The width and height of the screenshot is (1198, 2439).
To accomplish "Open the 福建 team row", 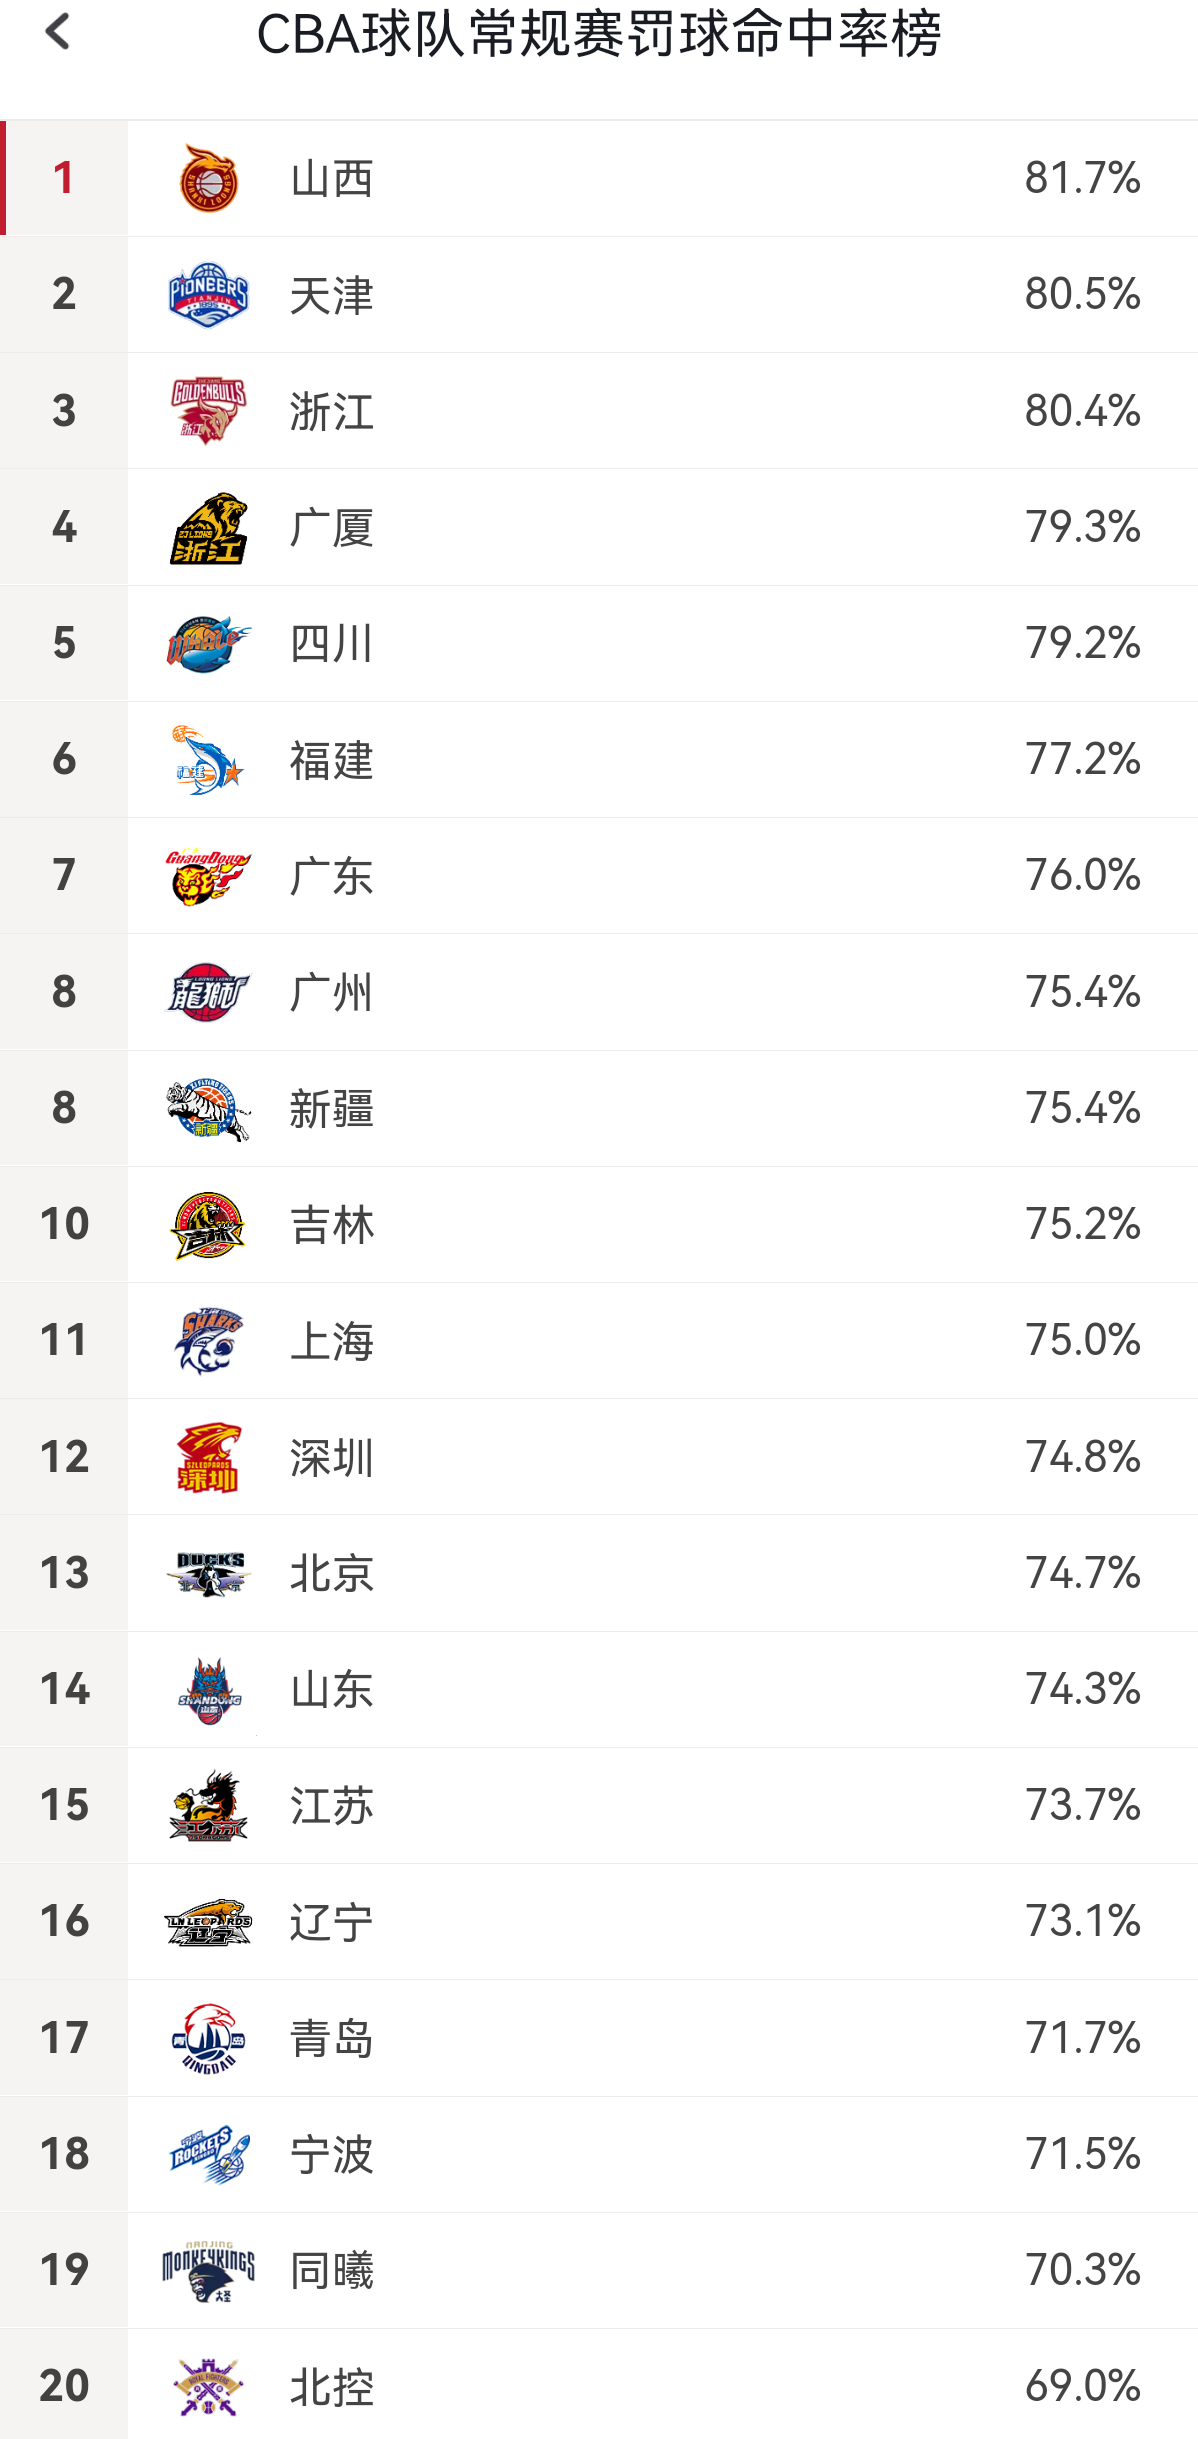I will pos(599,760).
